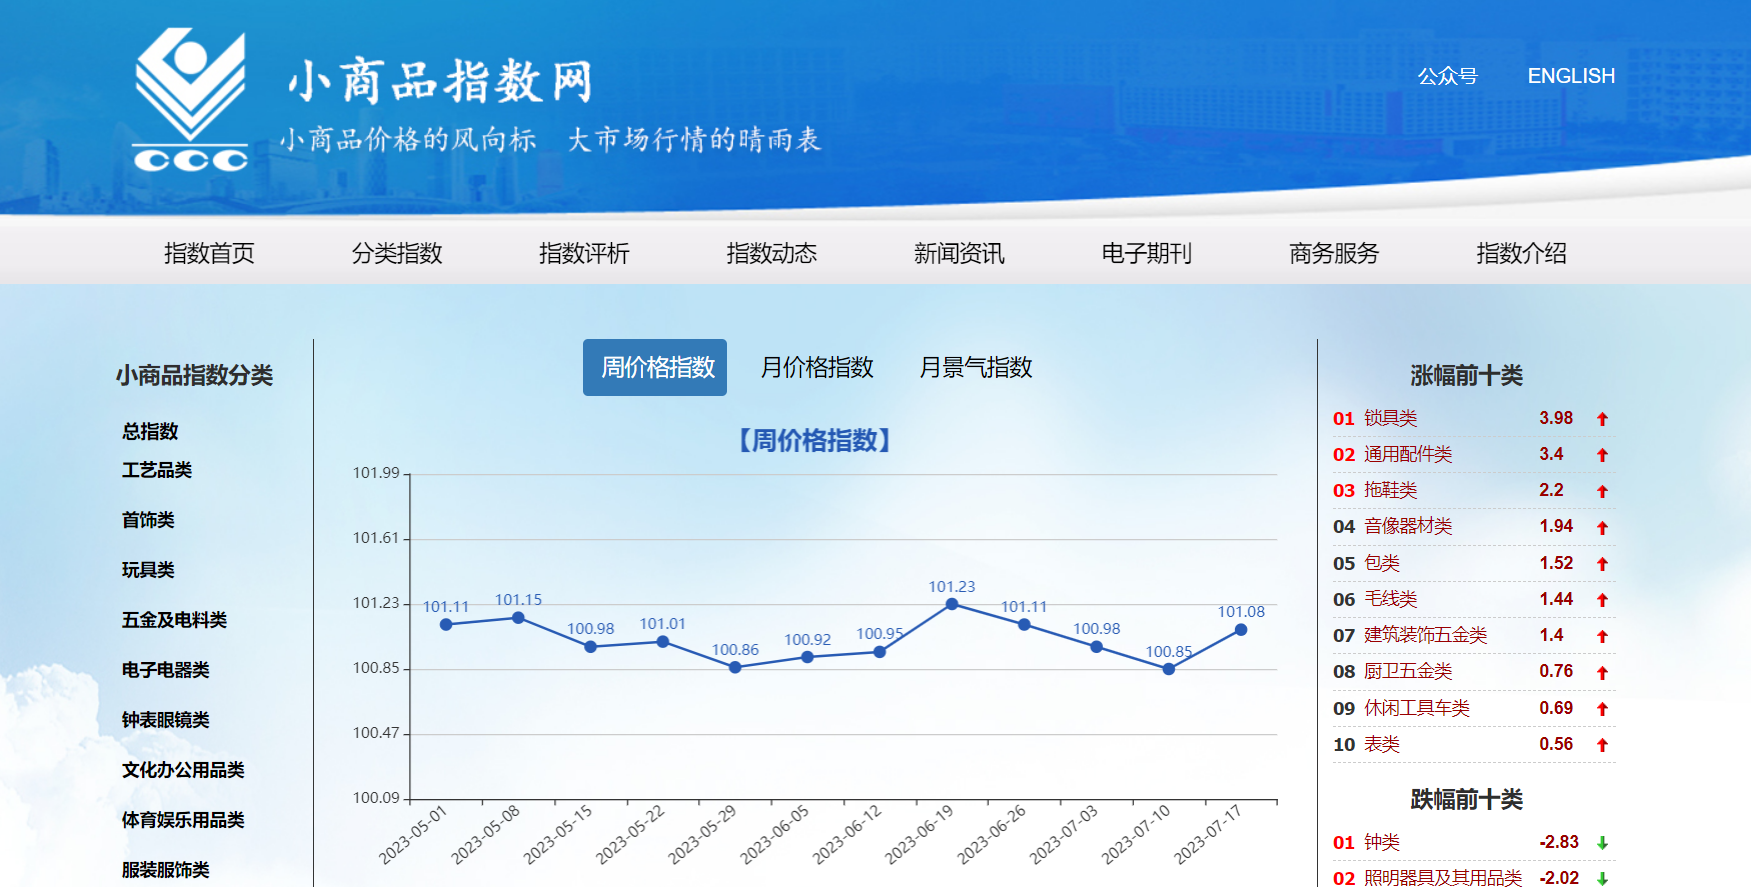Image resolution: width=1751 pixels, height=887 pixels.
Task: Open 照明器具及其用品类 in the decliners list
Action: (1443, 878)
